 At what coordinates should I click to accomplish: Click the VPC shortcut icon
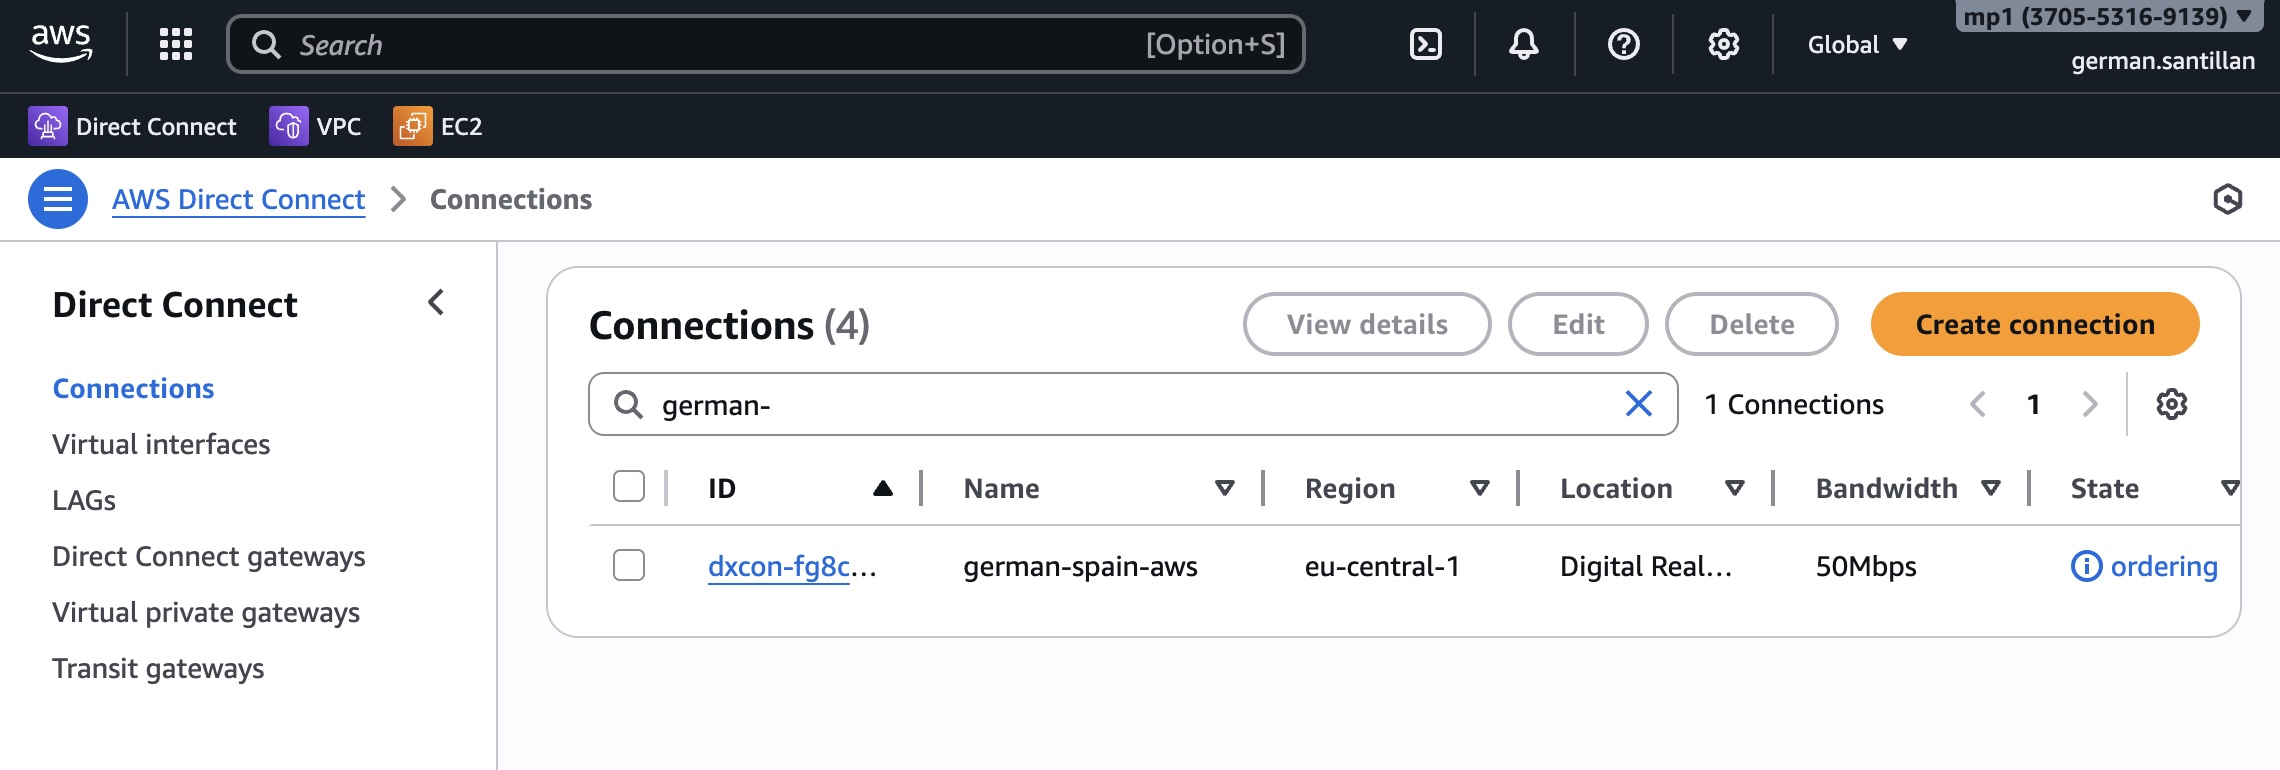[x=288, y=126]
